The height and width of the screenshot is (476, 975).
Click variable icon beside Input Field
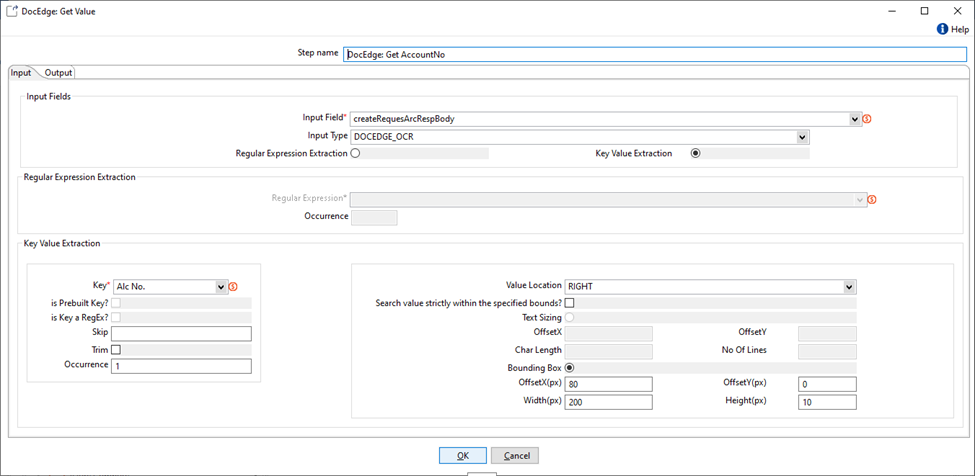pos(867,119)
